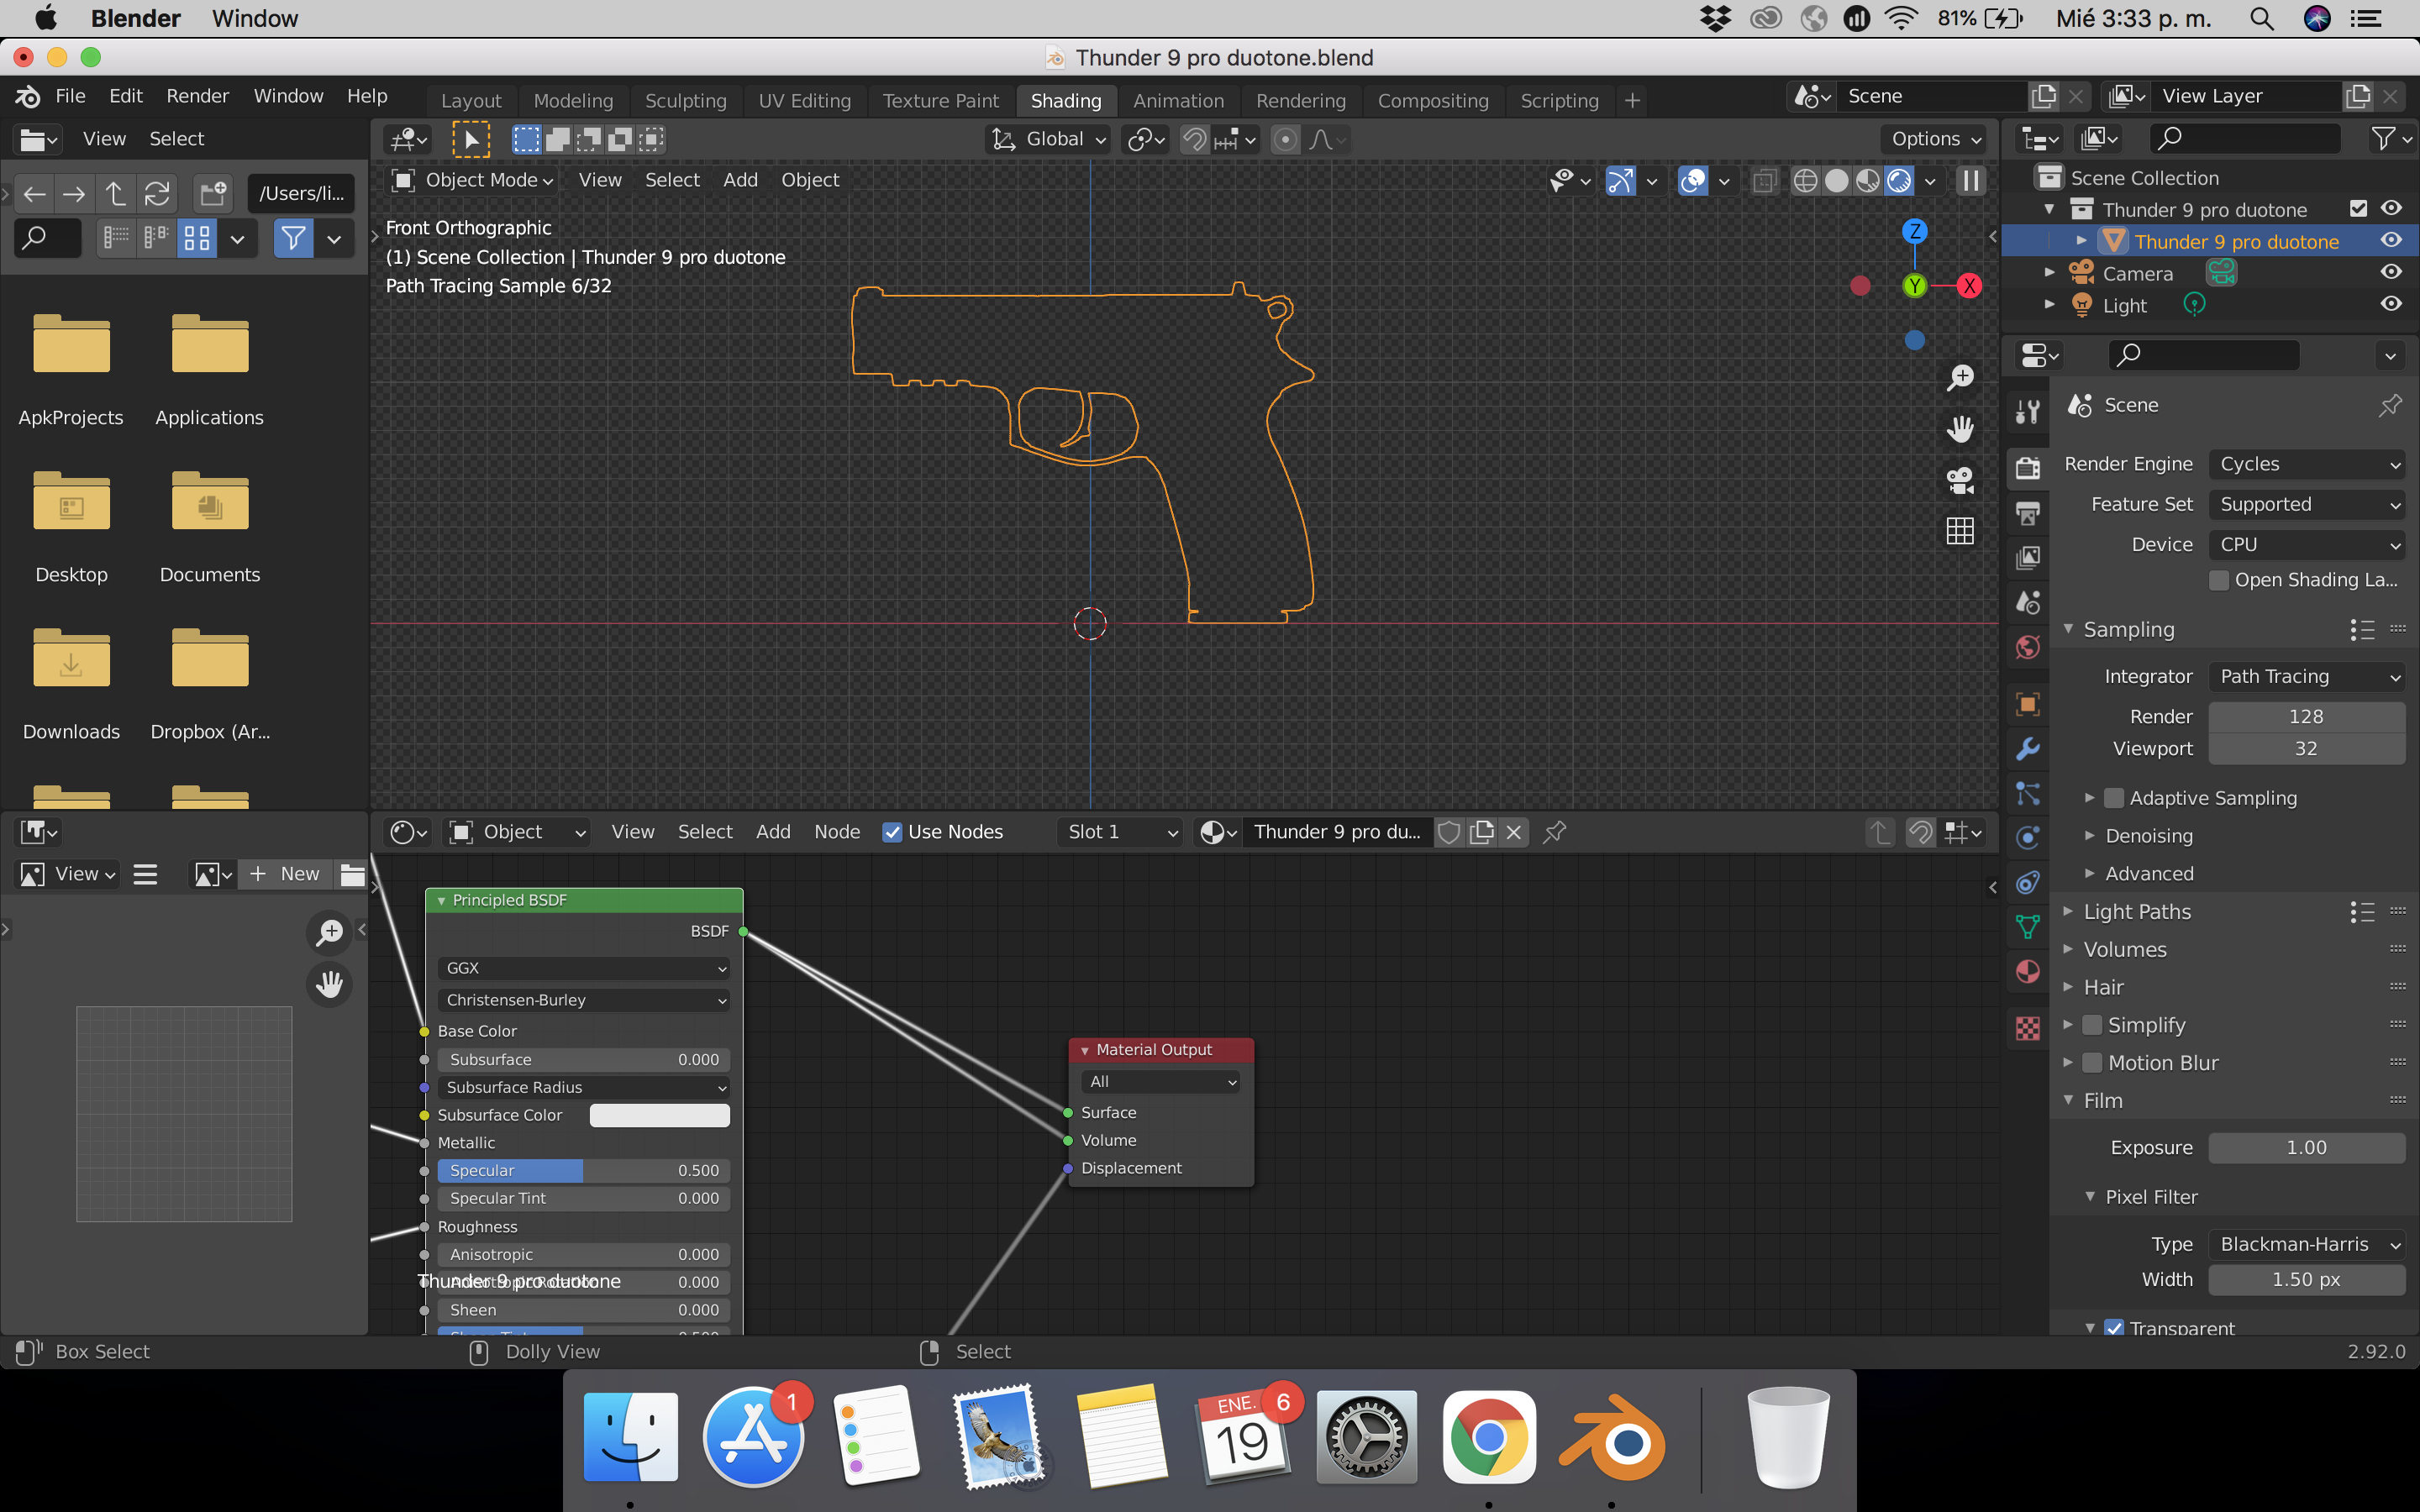2420x1512 pixels.
Task: Expand the Light Paths panel
Action: click(2136, 911)
